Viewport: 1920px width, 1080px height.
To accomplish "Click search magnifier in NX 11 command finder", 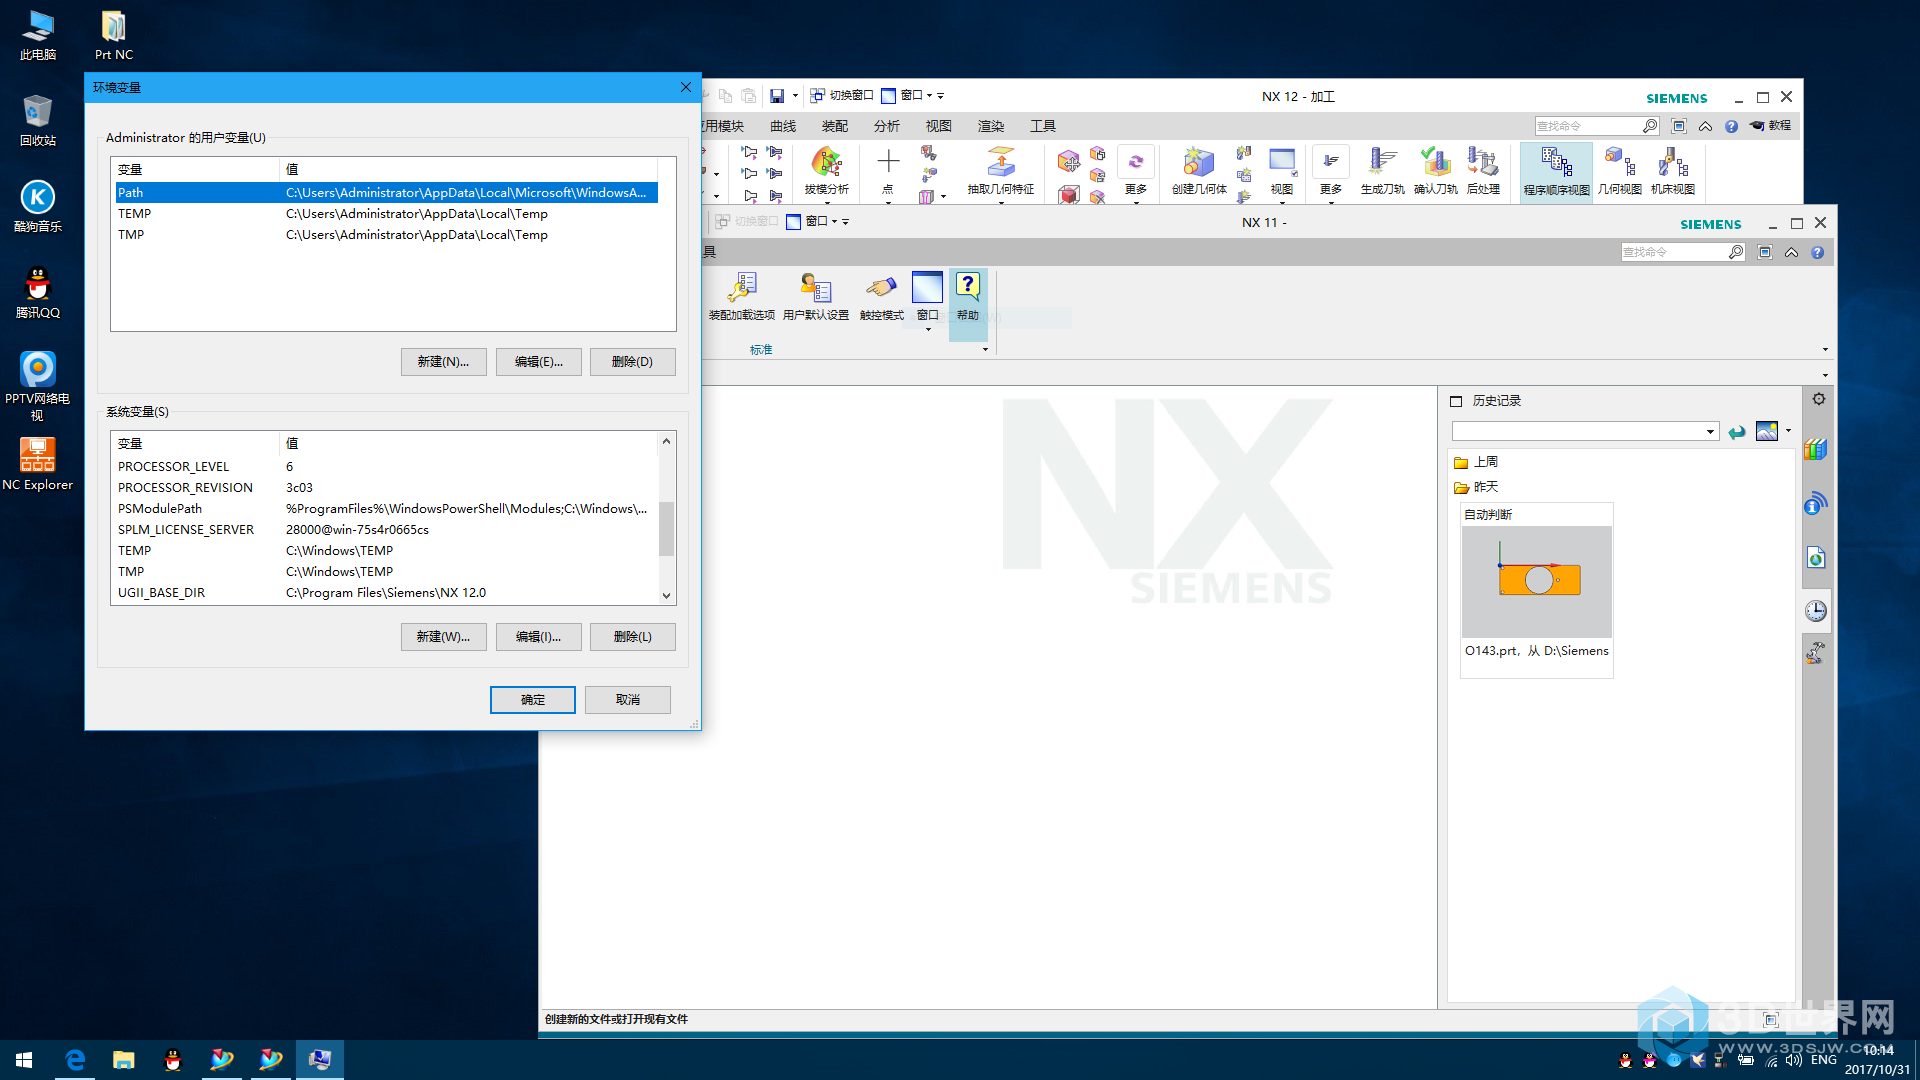I will 1736,252.
